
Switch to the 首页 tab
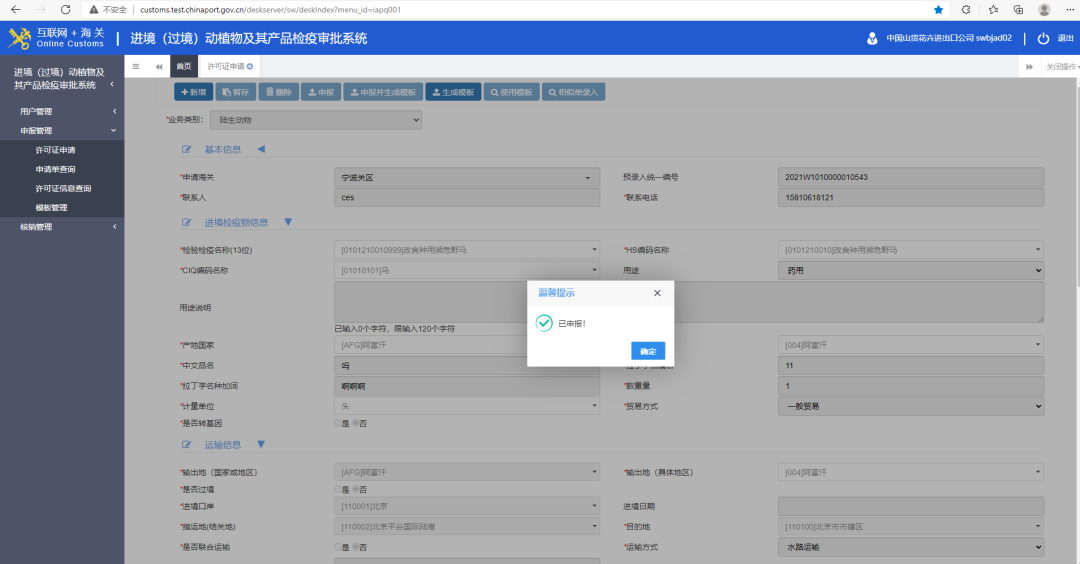[x=184, y=67]
